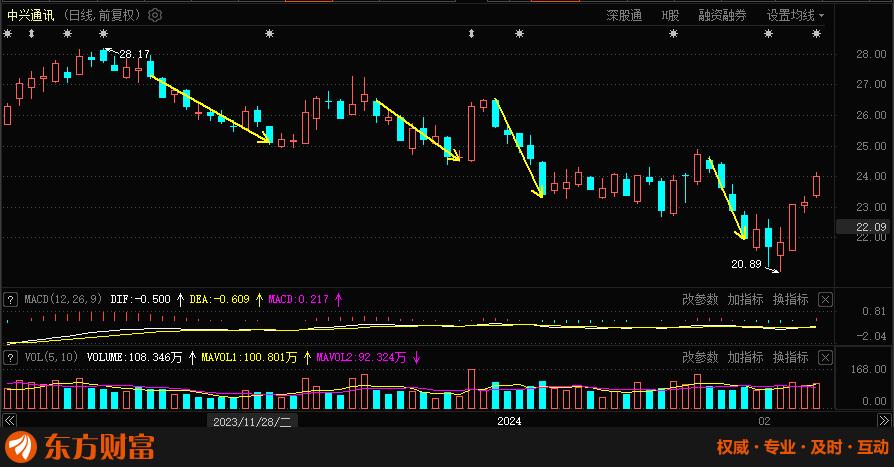Screen dimensions: 894x467
Task: Open chart settings gear next to 前复权
Action: 155,15
